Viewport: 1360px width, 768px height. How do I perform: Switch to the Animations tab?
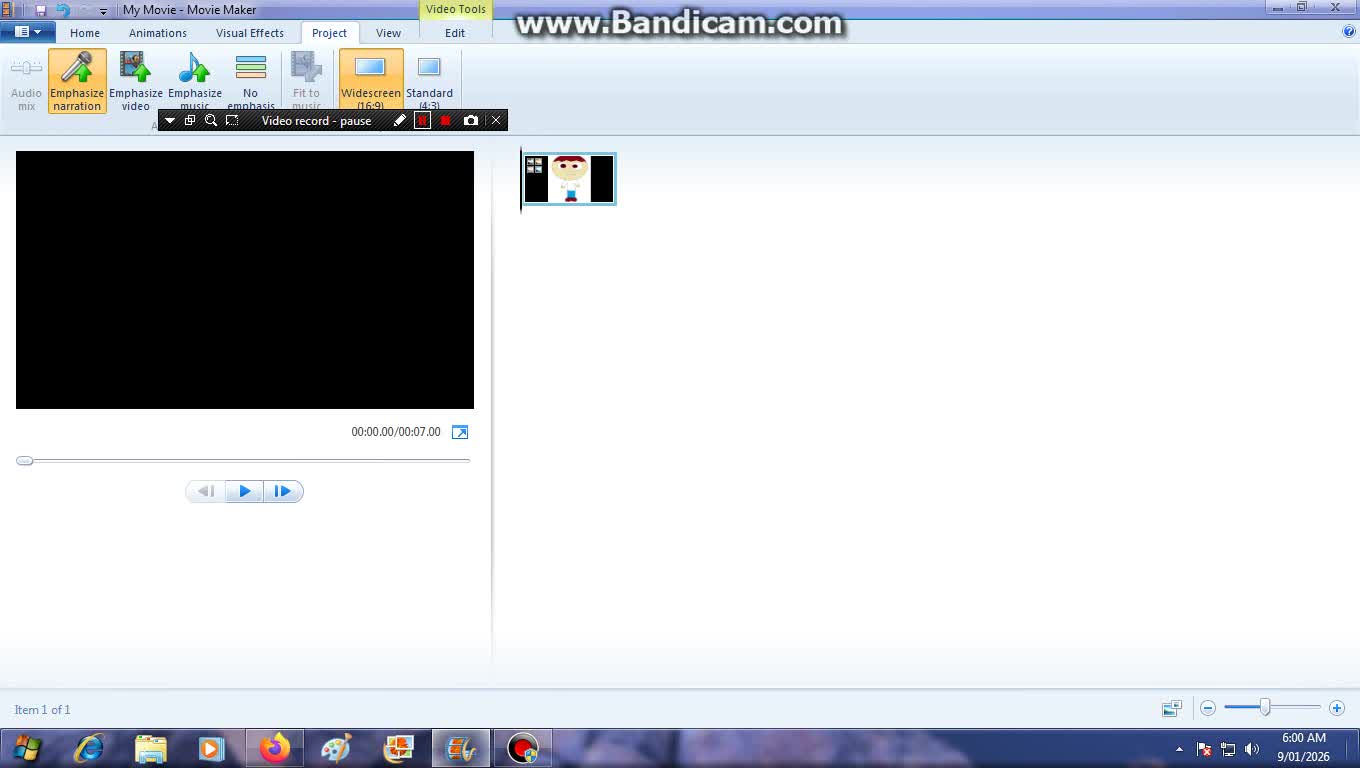157,32
